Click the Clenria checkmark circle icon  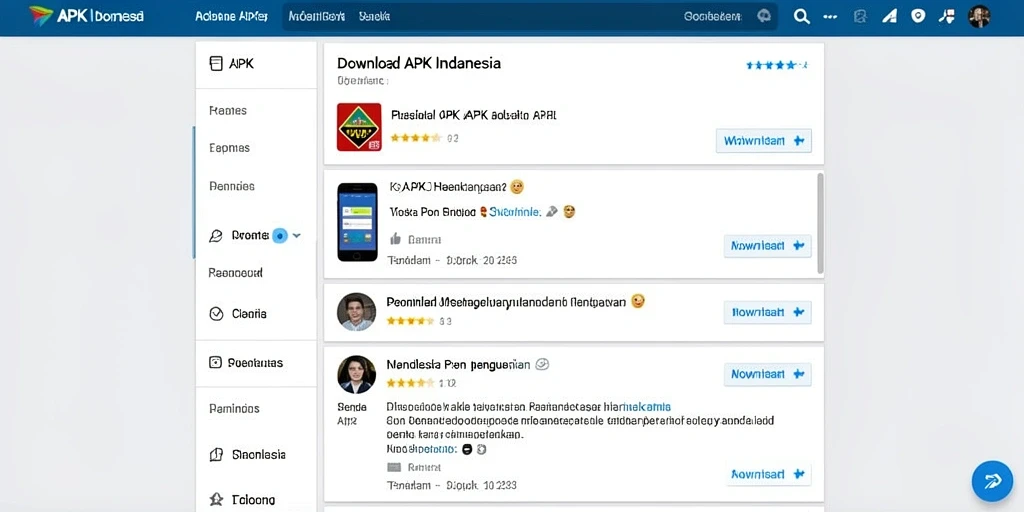(216, 313)
